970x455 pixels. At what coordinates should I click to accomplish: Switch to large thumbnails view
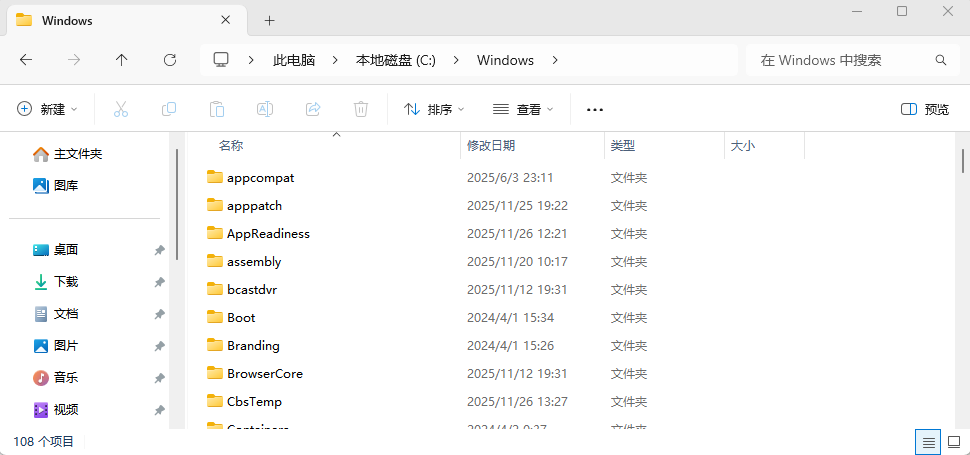954,442
